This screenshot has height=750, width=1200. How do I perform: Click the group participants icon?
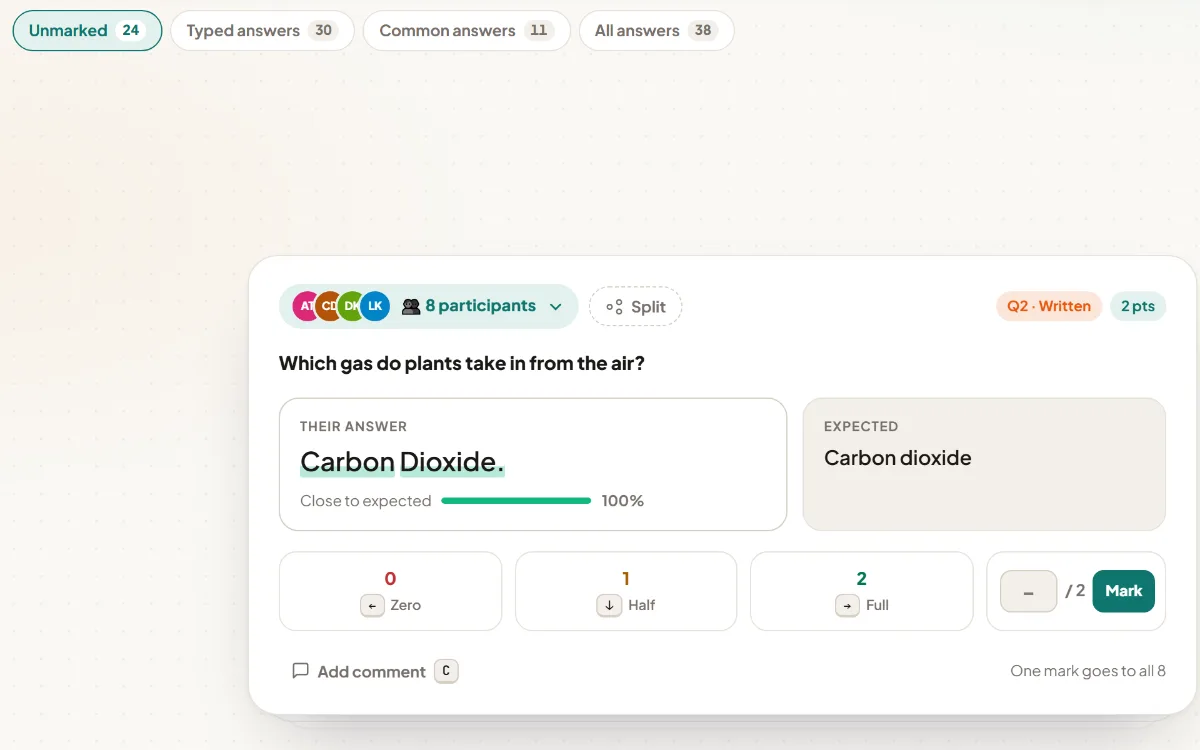click(x=410, y=307)
